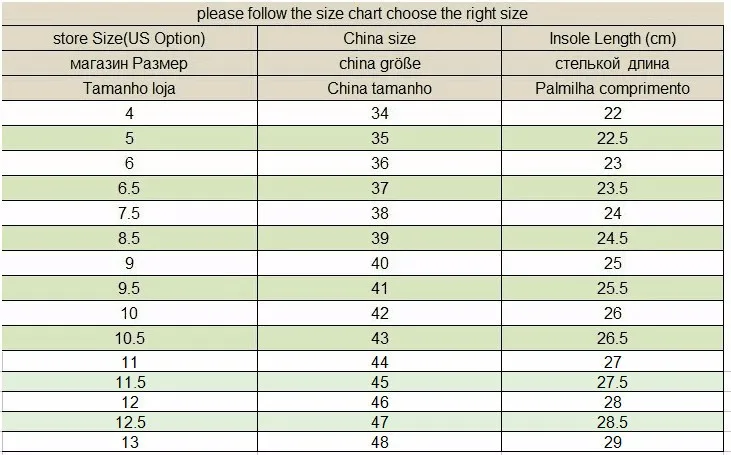
Task: Select US size 4 cell
Action: pyautogui.click(x=129, y=113)
